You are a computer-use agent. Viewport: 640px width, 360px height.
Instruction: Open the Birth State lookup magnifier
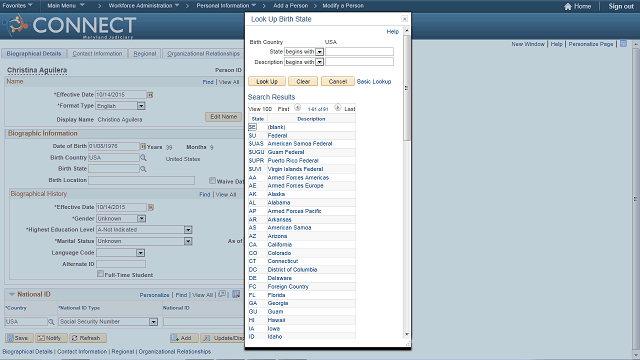coord(143,169)
